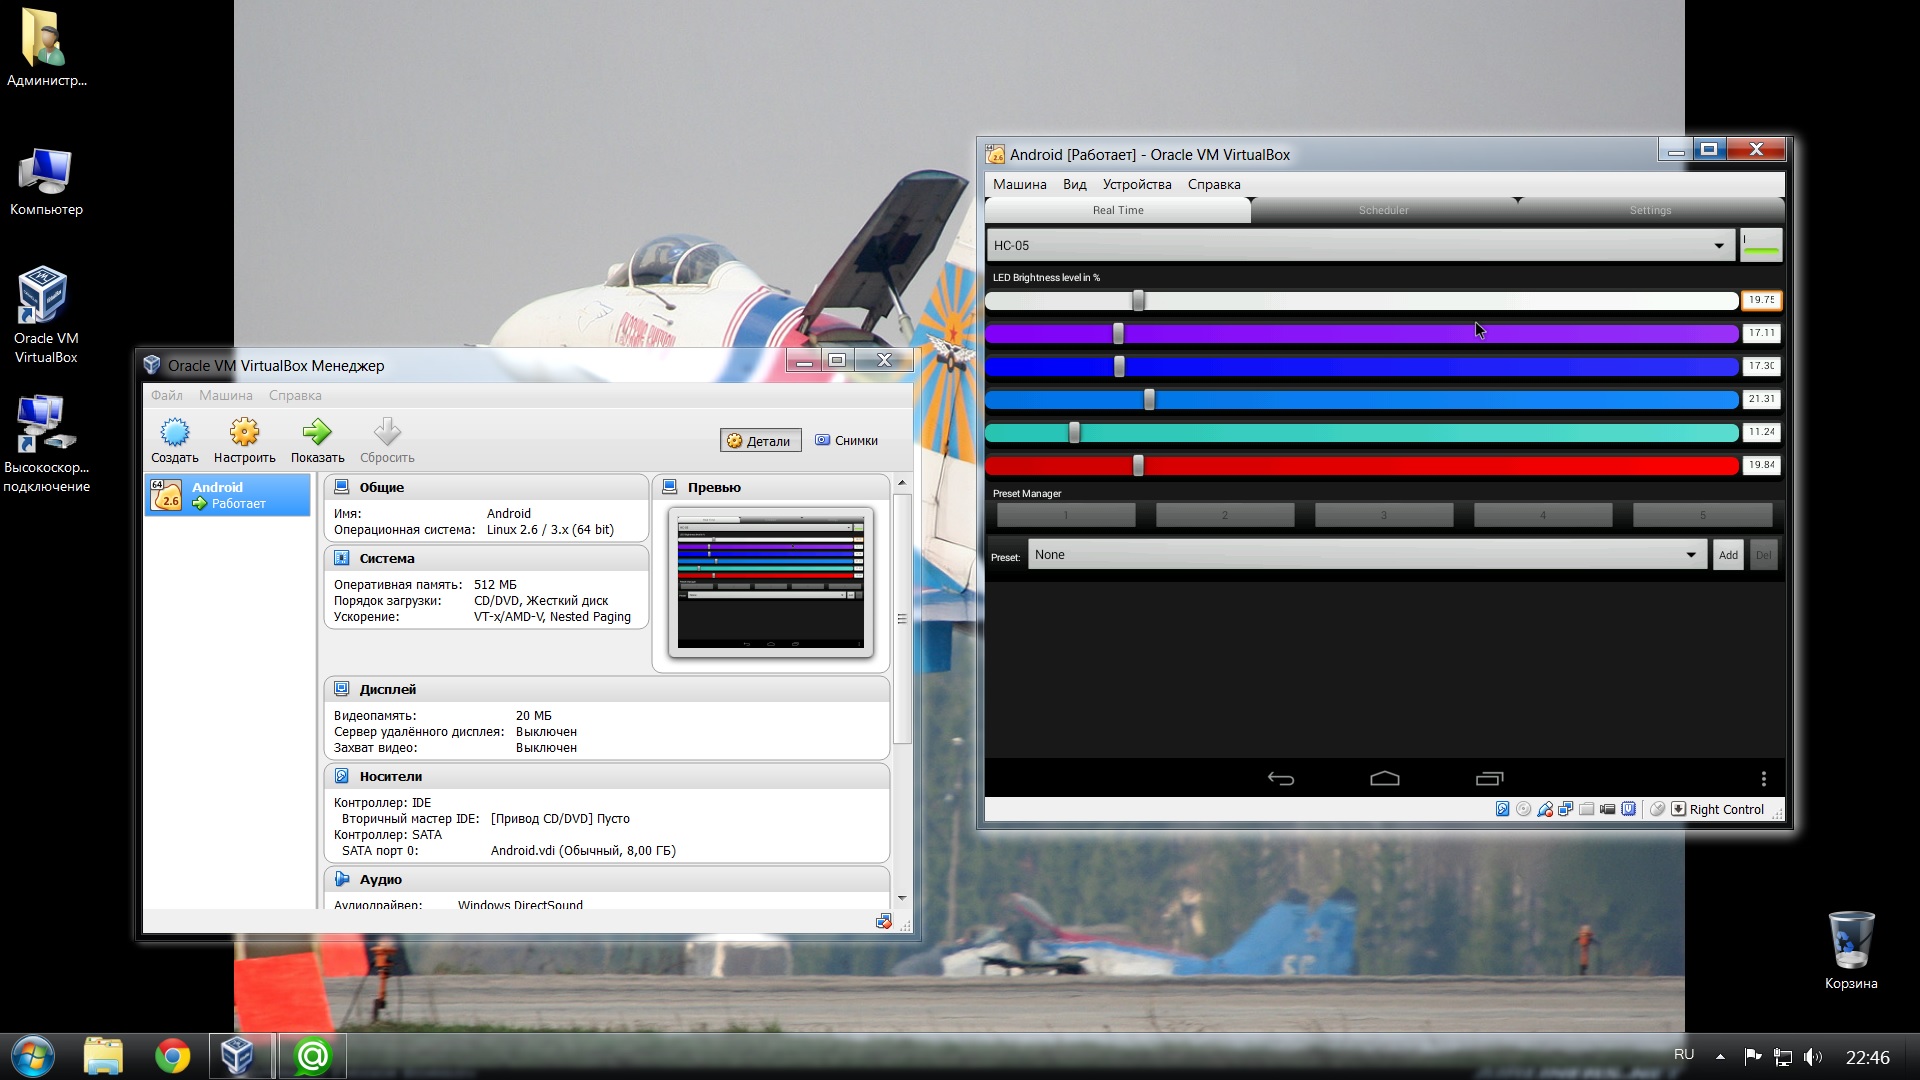This screenshot has width=1920, height=1080.
Task: Click USB devices icon in VM status bar
Action: [1544, 809]
